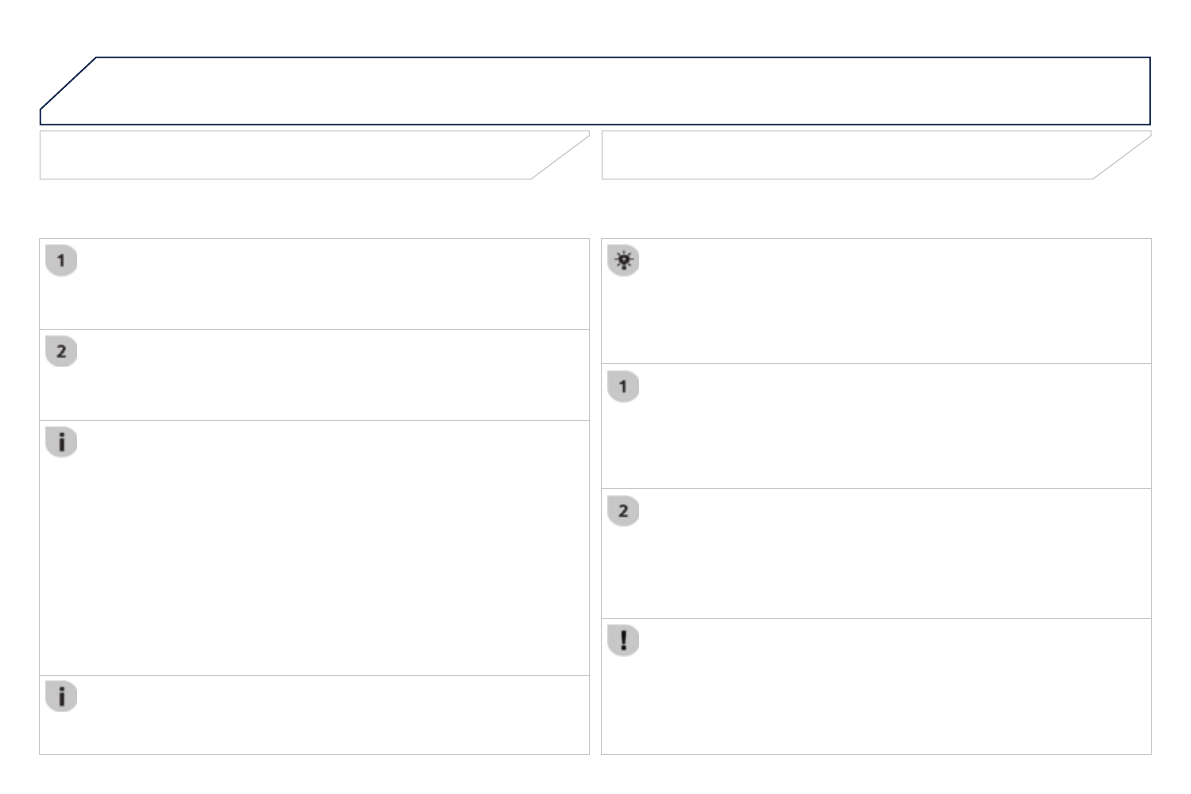The image size is (1191, 794).
Task: Click the right section heading box
Action: [x=860, y=155]
